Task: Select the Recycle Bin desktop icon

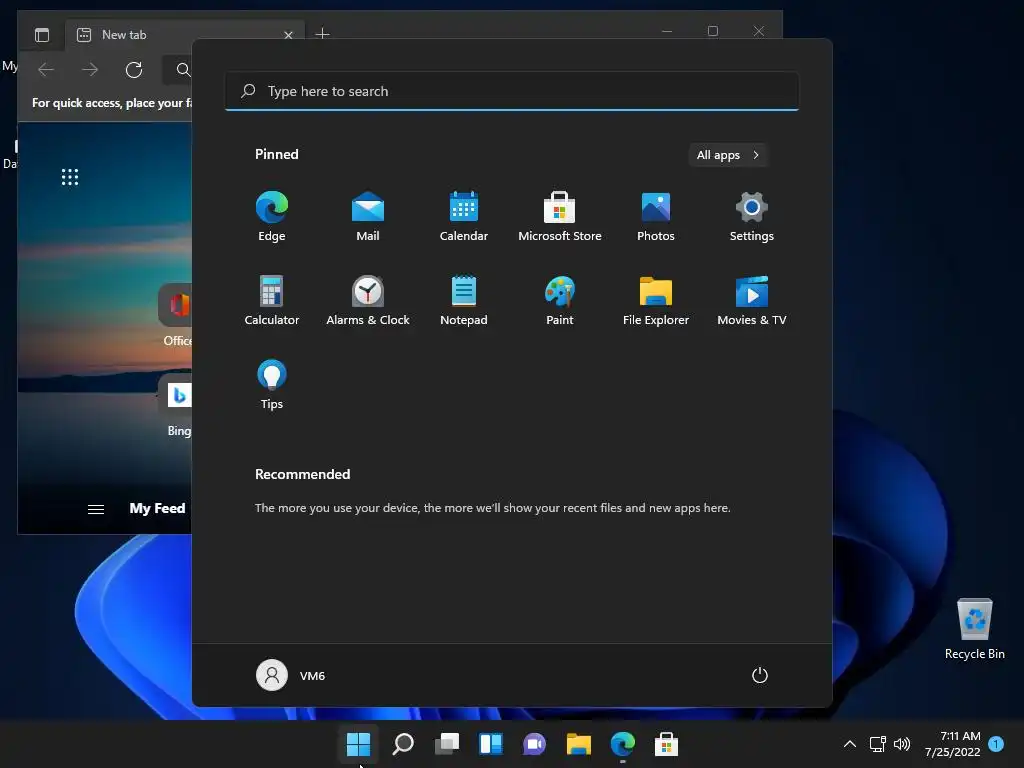Action: [974, 630]
